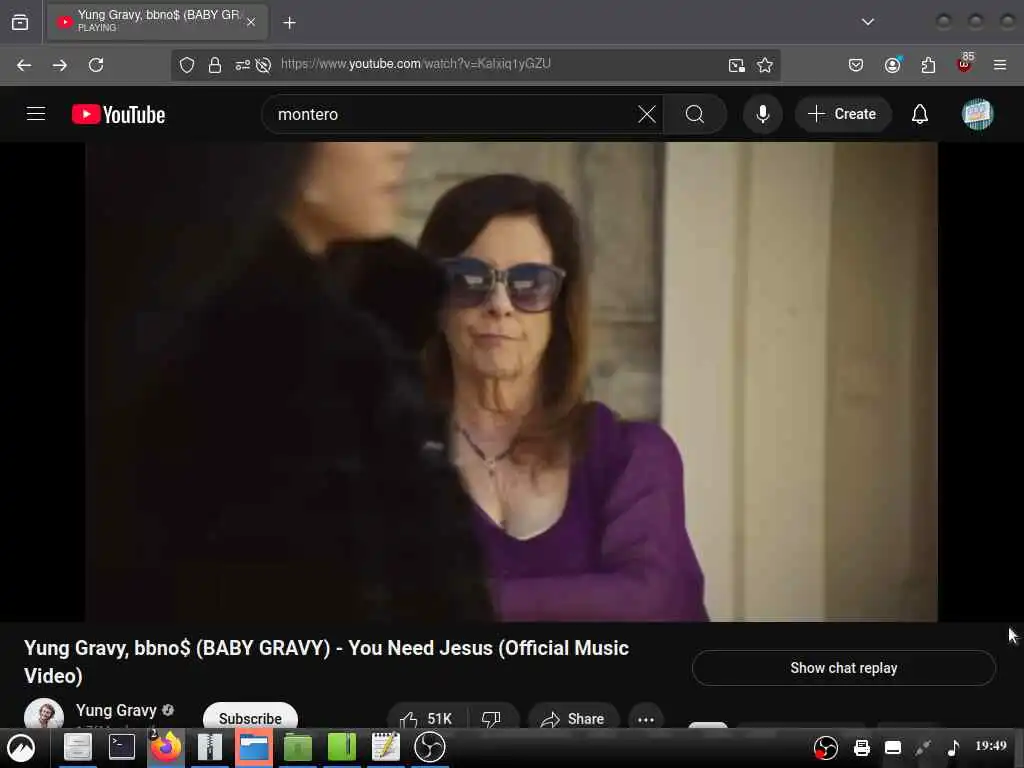
Task: Open OBS recording tray indicator
Action: point(825,747)
